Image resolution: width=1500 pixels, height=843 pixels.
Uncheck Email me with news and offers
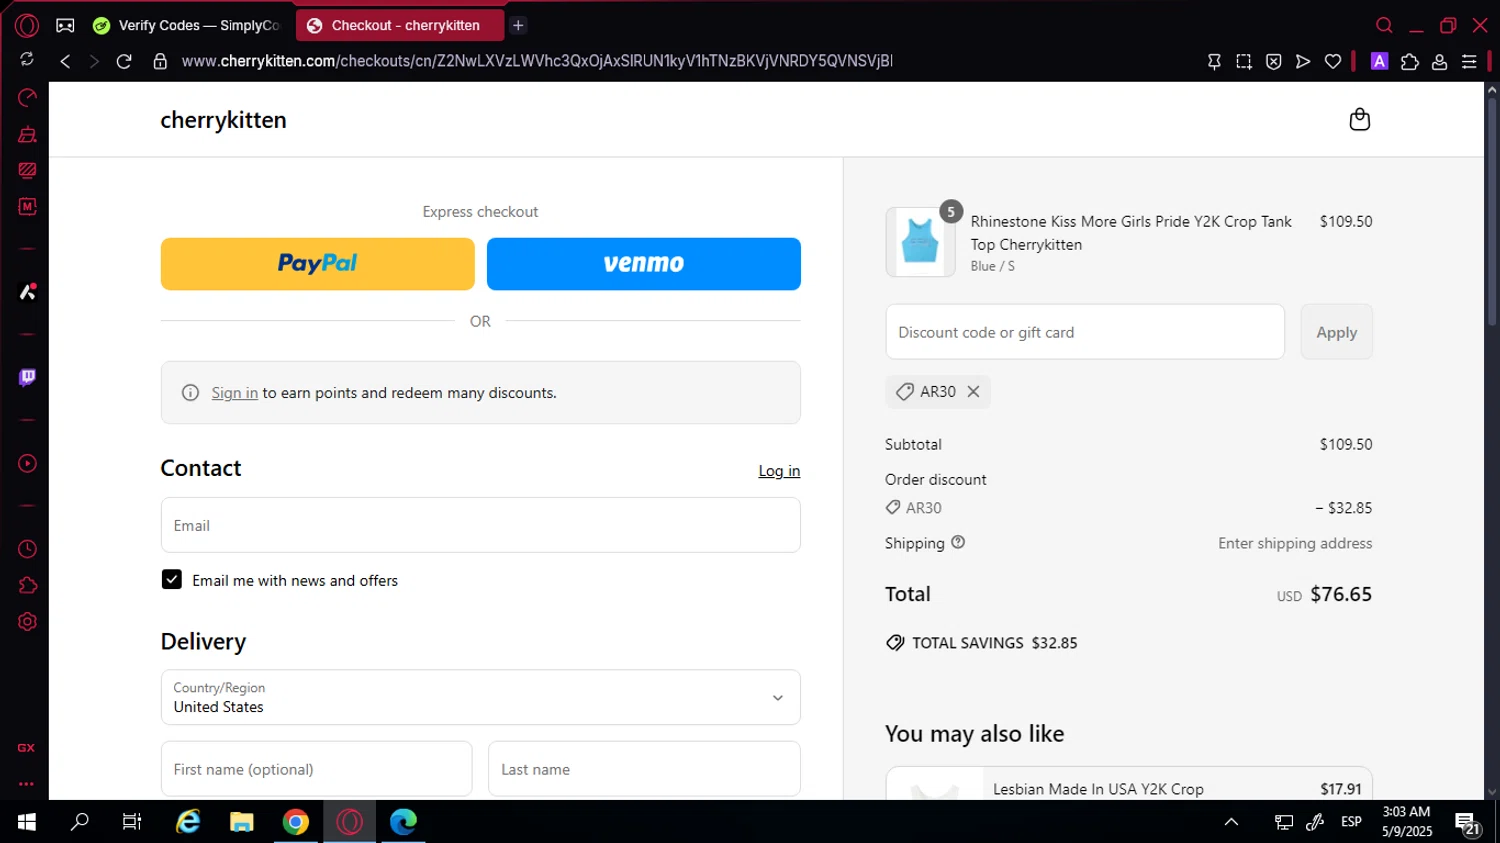tap(172, 580)
